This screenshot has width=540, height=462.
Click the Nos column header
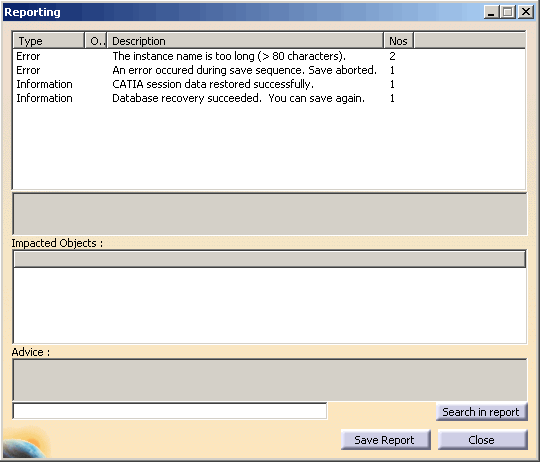point(398,41)
